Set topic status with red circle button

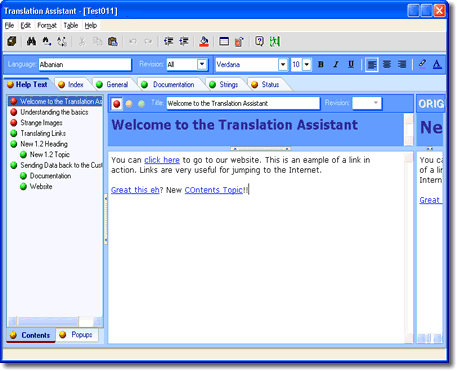click(117, 104)
